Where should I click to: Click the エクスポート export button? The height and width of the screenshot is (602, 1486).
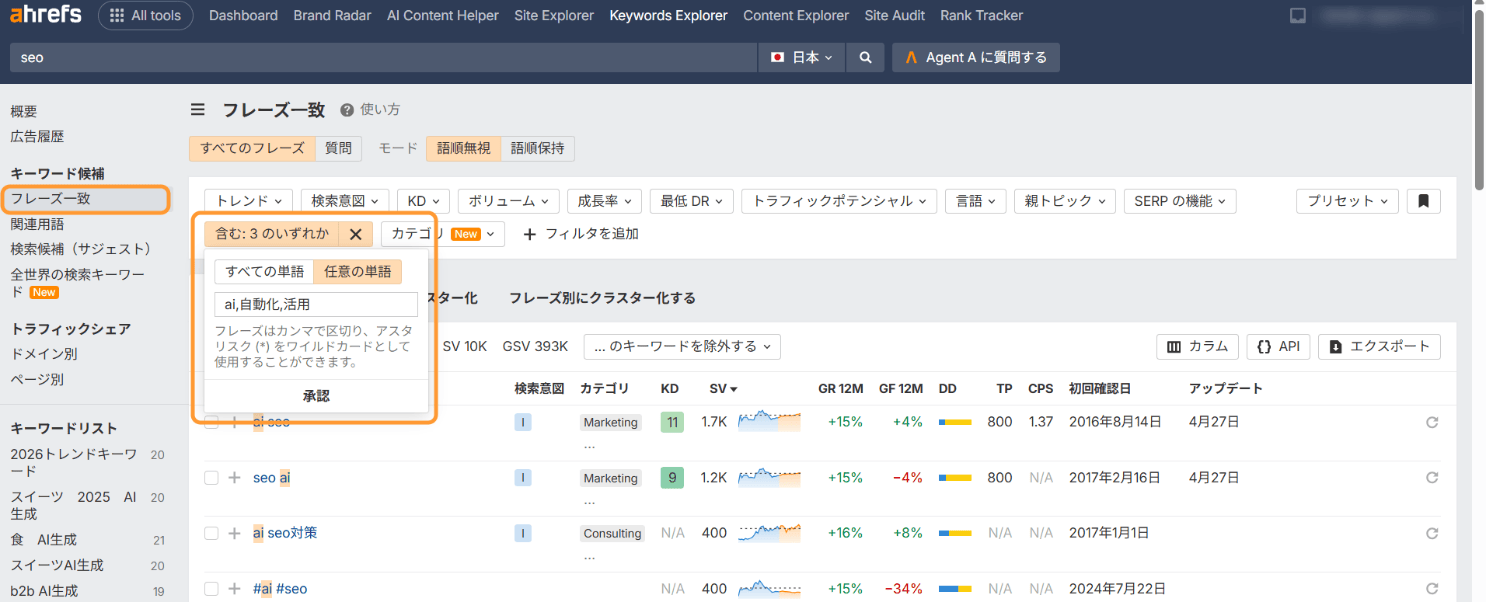(1379, 347)
